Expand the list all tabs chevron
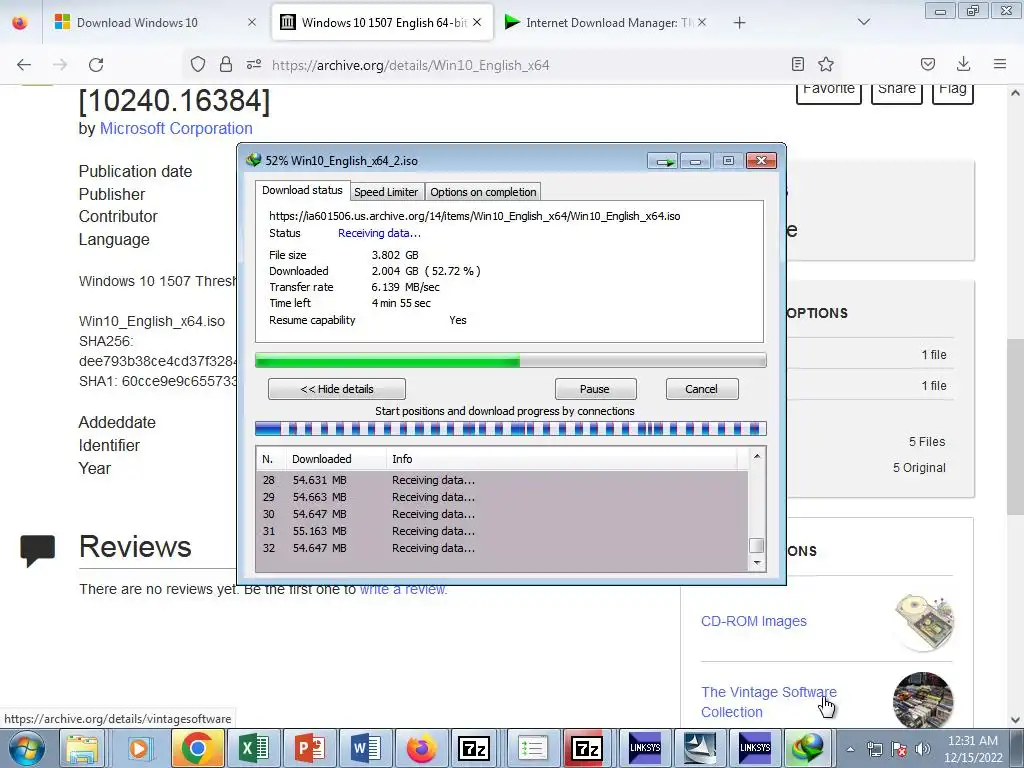 click(863, 22)
